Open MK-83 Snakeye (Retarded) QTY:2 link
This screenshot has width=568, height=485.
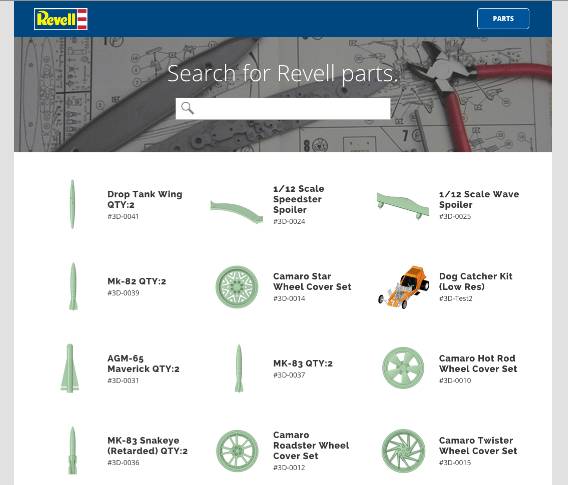point(147,446)
